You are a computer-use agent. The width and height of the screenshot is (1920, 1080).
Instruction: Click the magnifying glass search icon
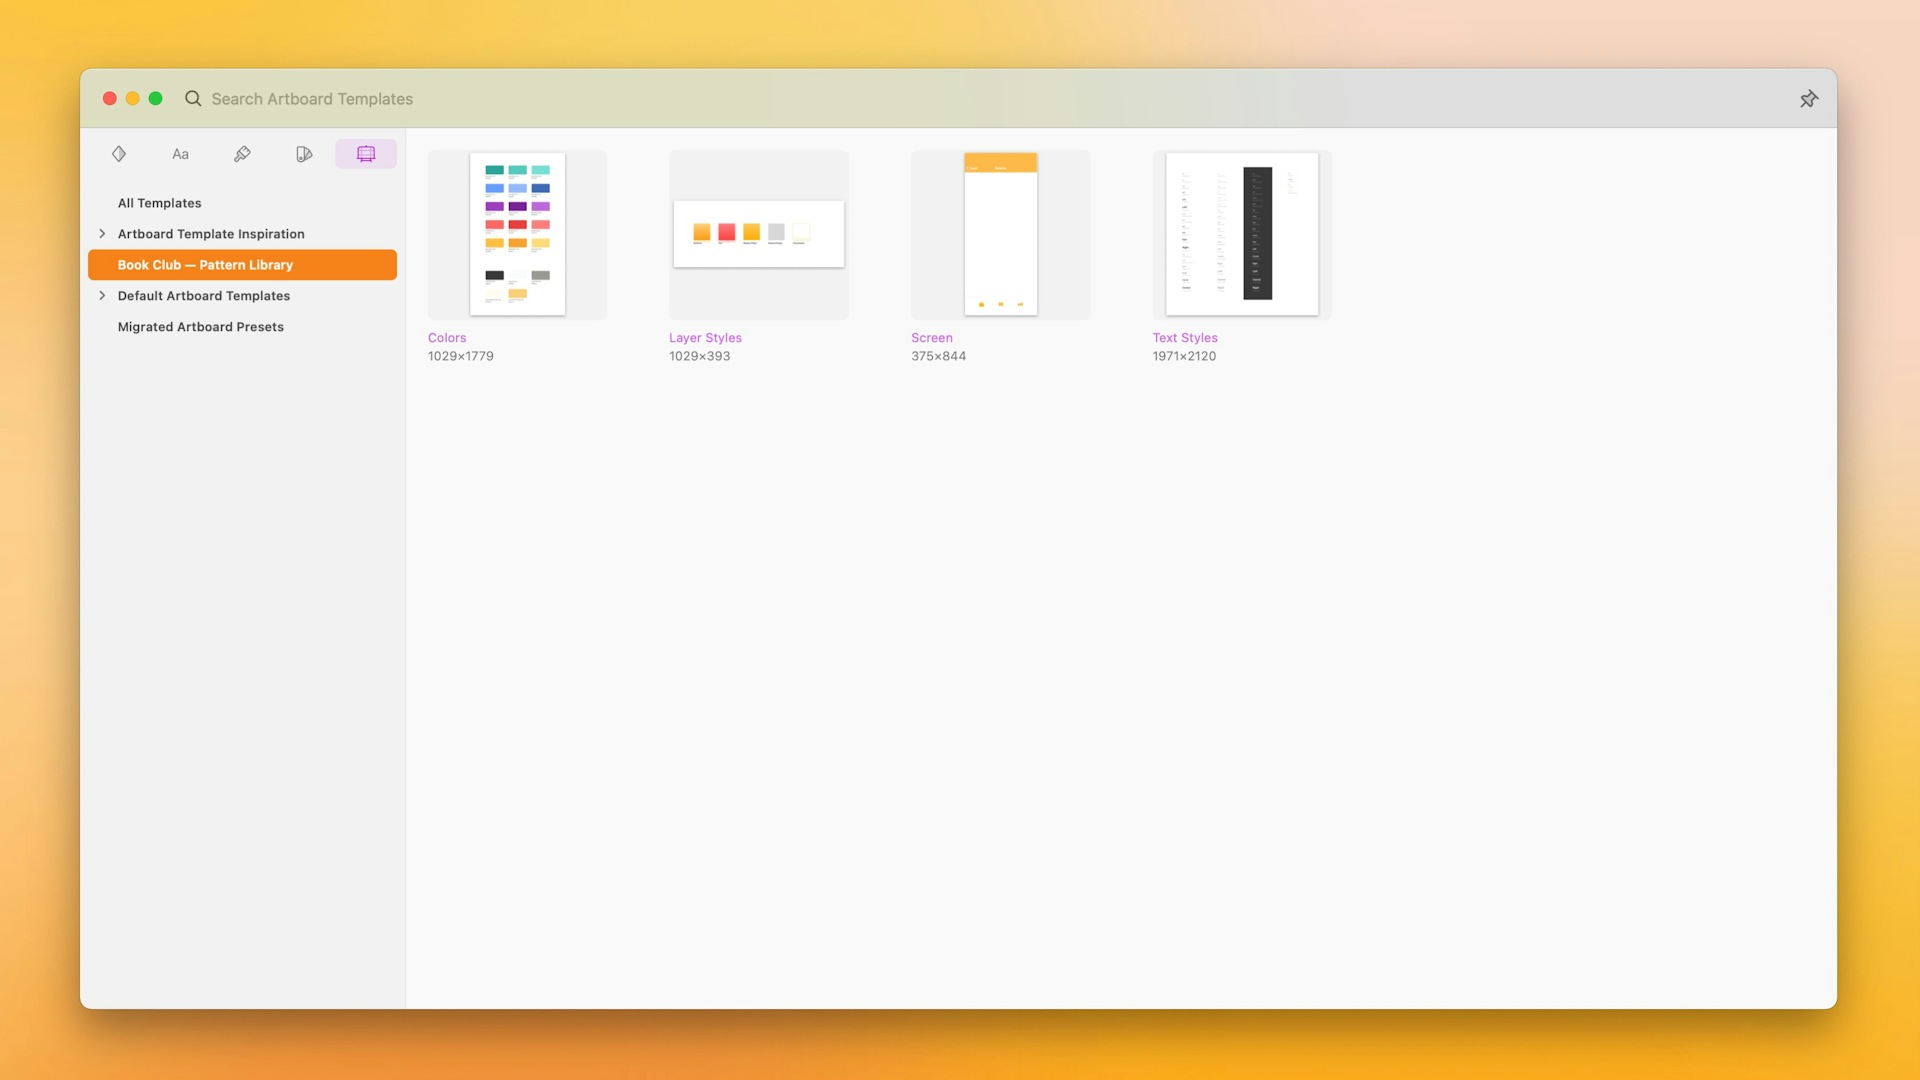pyautogui.click(x=193, y=99)
